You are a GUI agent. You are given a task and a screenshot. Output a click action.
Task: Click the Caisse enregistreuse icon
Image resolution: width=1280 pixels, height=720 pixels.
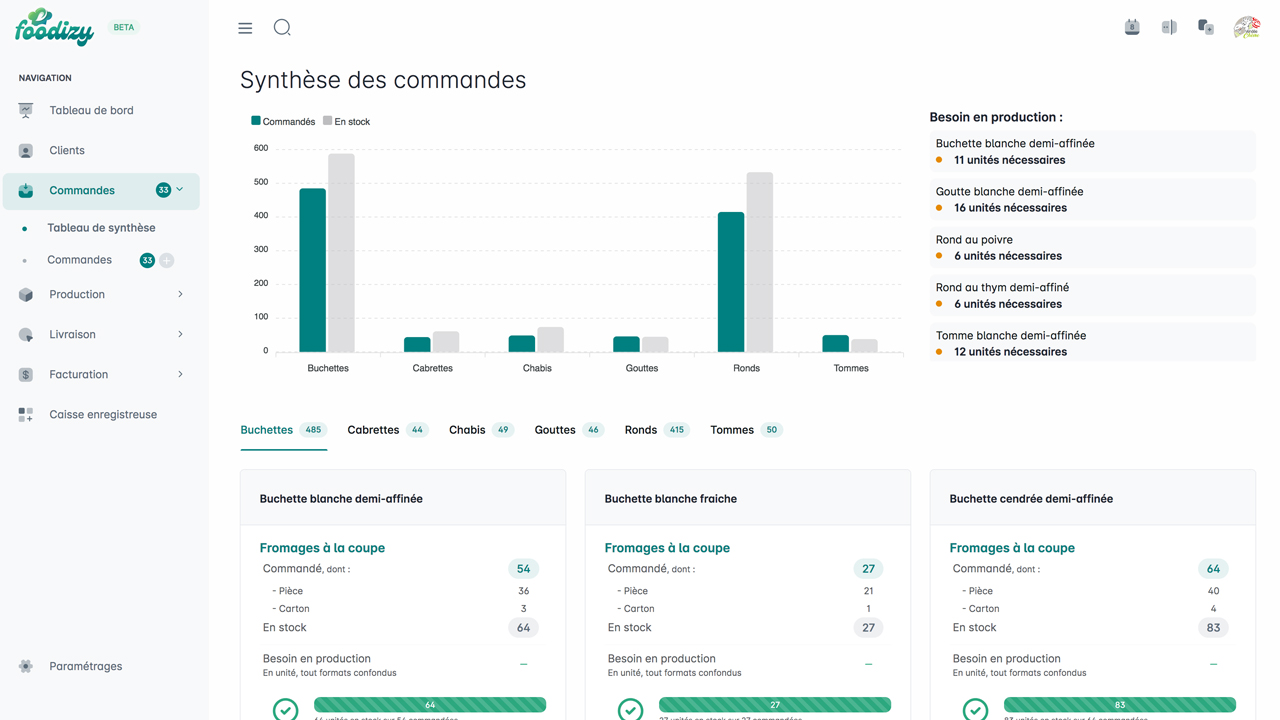(x=26, y=414)
